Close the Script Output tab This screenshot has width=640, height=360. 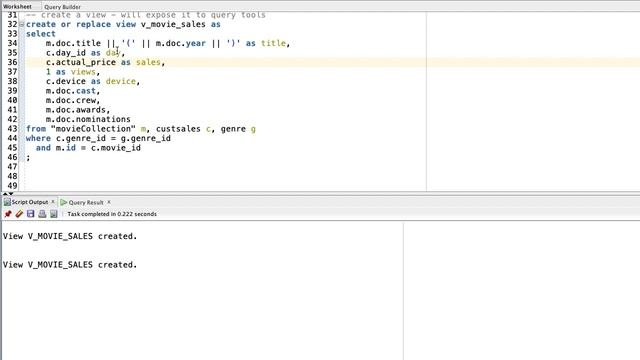(x=53, y=202)
